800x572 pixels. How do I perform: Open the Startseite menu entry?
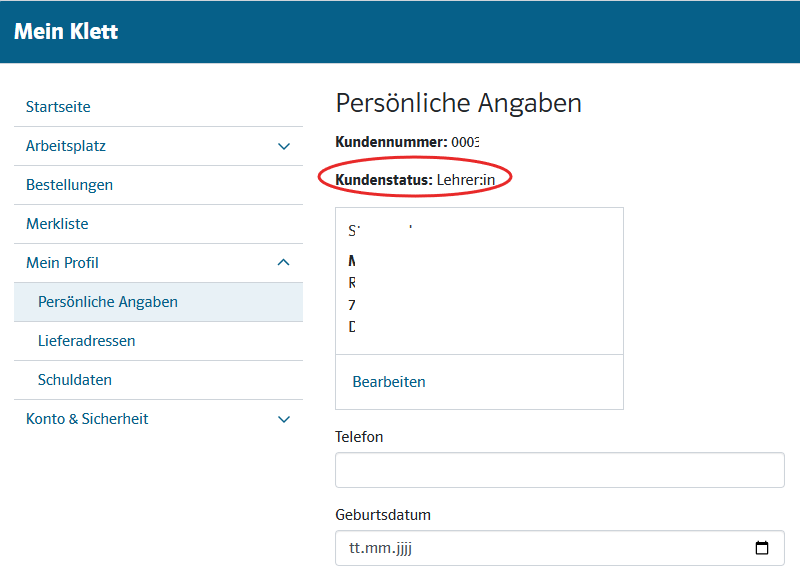coord(58,107)
